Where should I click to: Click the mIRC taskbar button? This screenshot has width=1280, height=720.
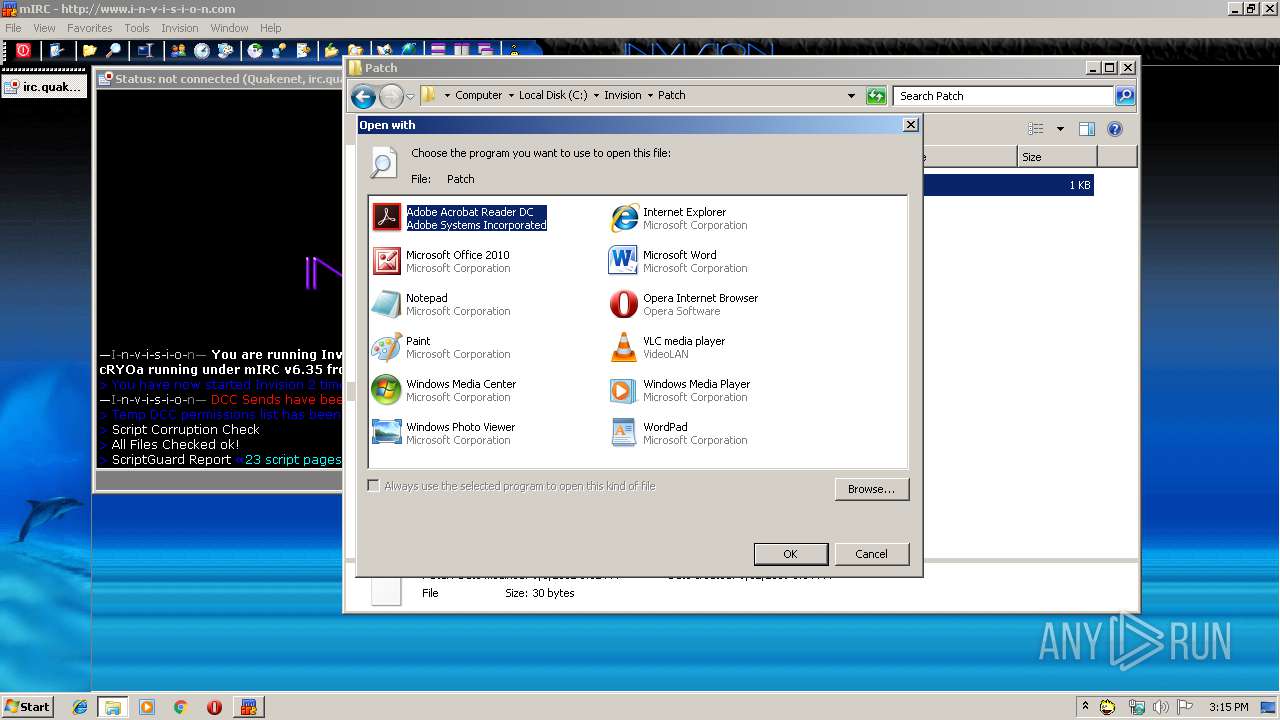[248, 707]
